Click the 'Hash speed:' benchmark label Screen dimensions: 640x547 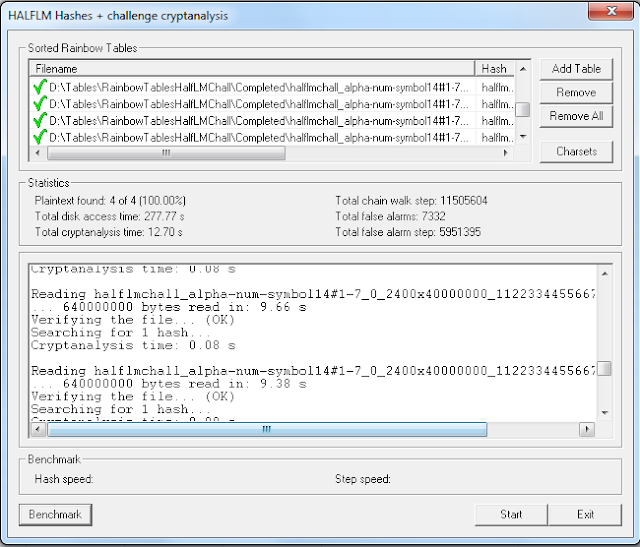(64, 479)
